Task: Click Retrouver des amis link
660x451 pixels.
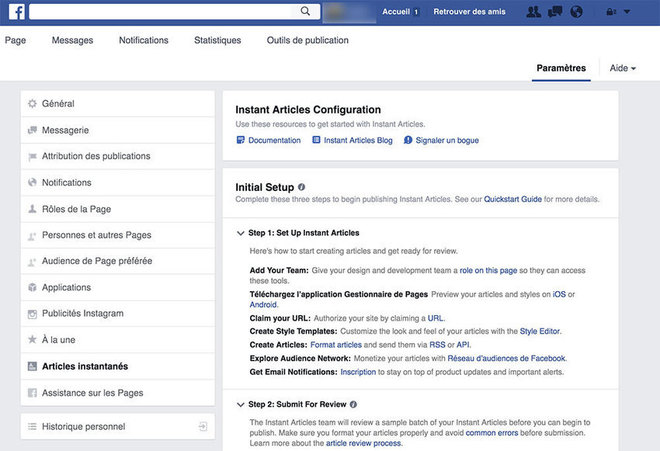Action: pyautogui.click(x=469, y=12)
